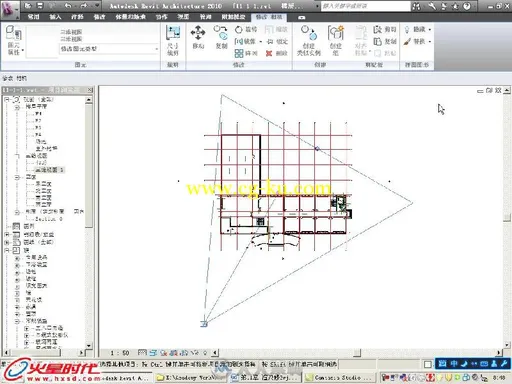This screenshot has width=512, height=384.
Task: Open the element type selector dropdown
Action: click(109, 49)
